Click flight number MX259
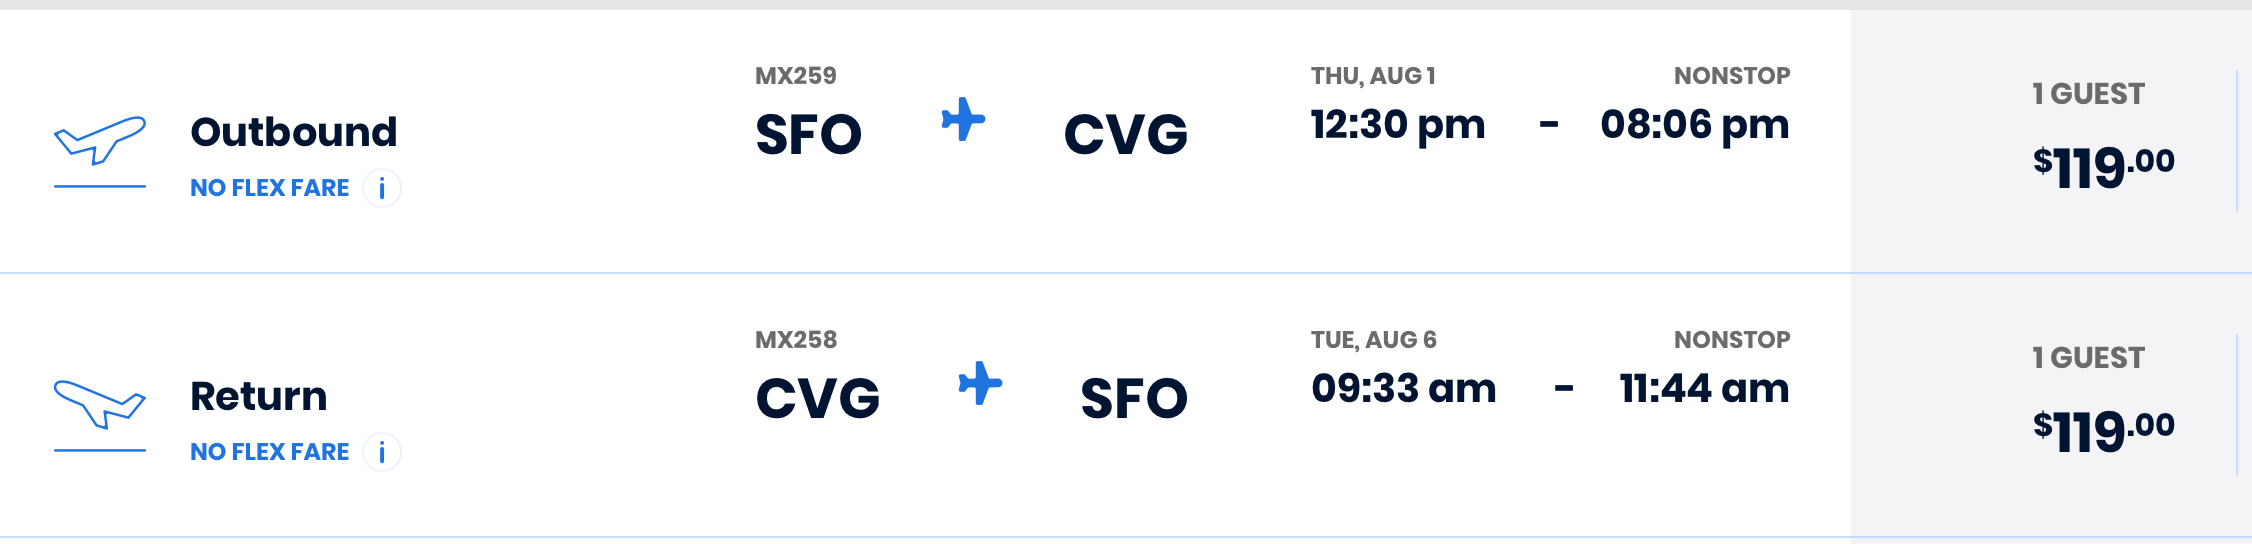Viewport: 2252px width, 544px height. (796, 76)
